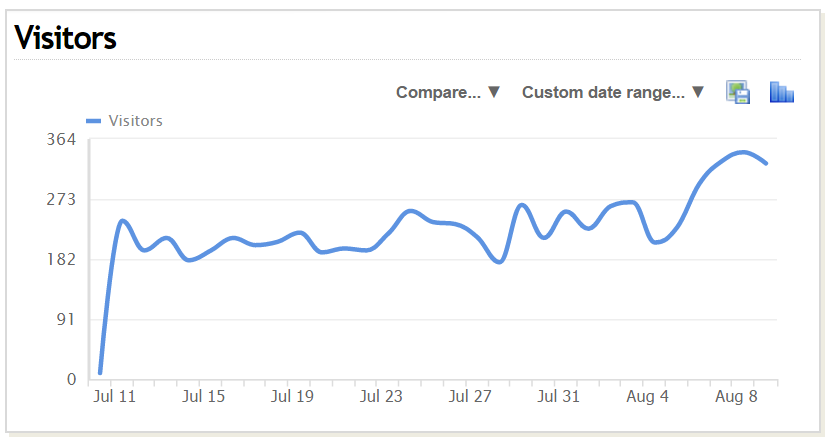
Task: Expand the Custom date range... dropdown
Action: coord(613,92)
